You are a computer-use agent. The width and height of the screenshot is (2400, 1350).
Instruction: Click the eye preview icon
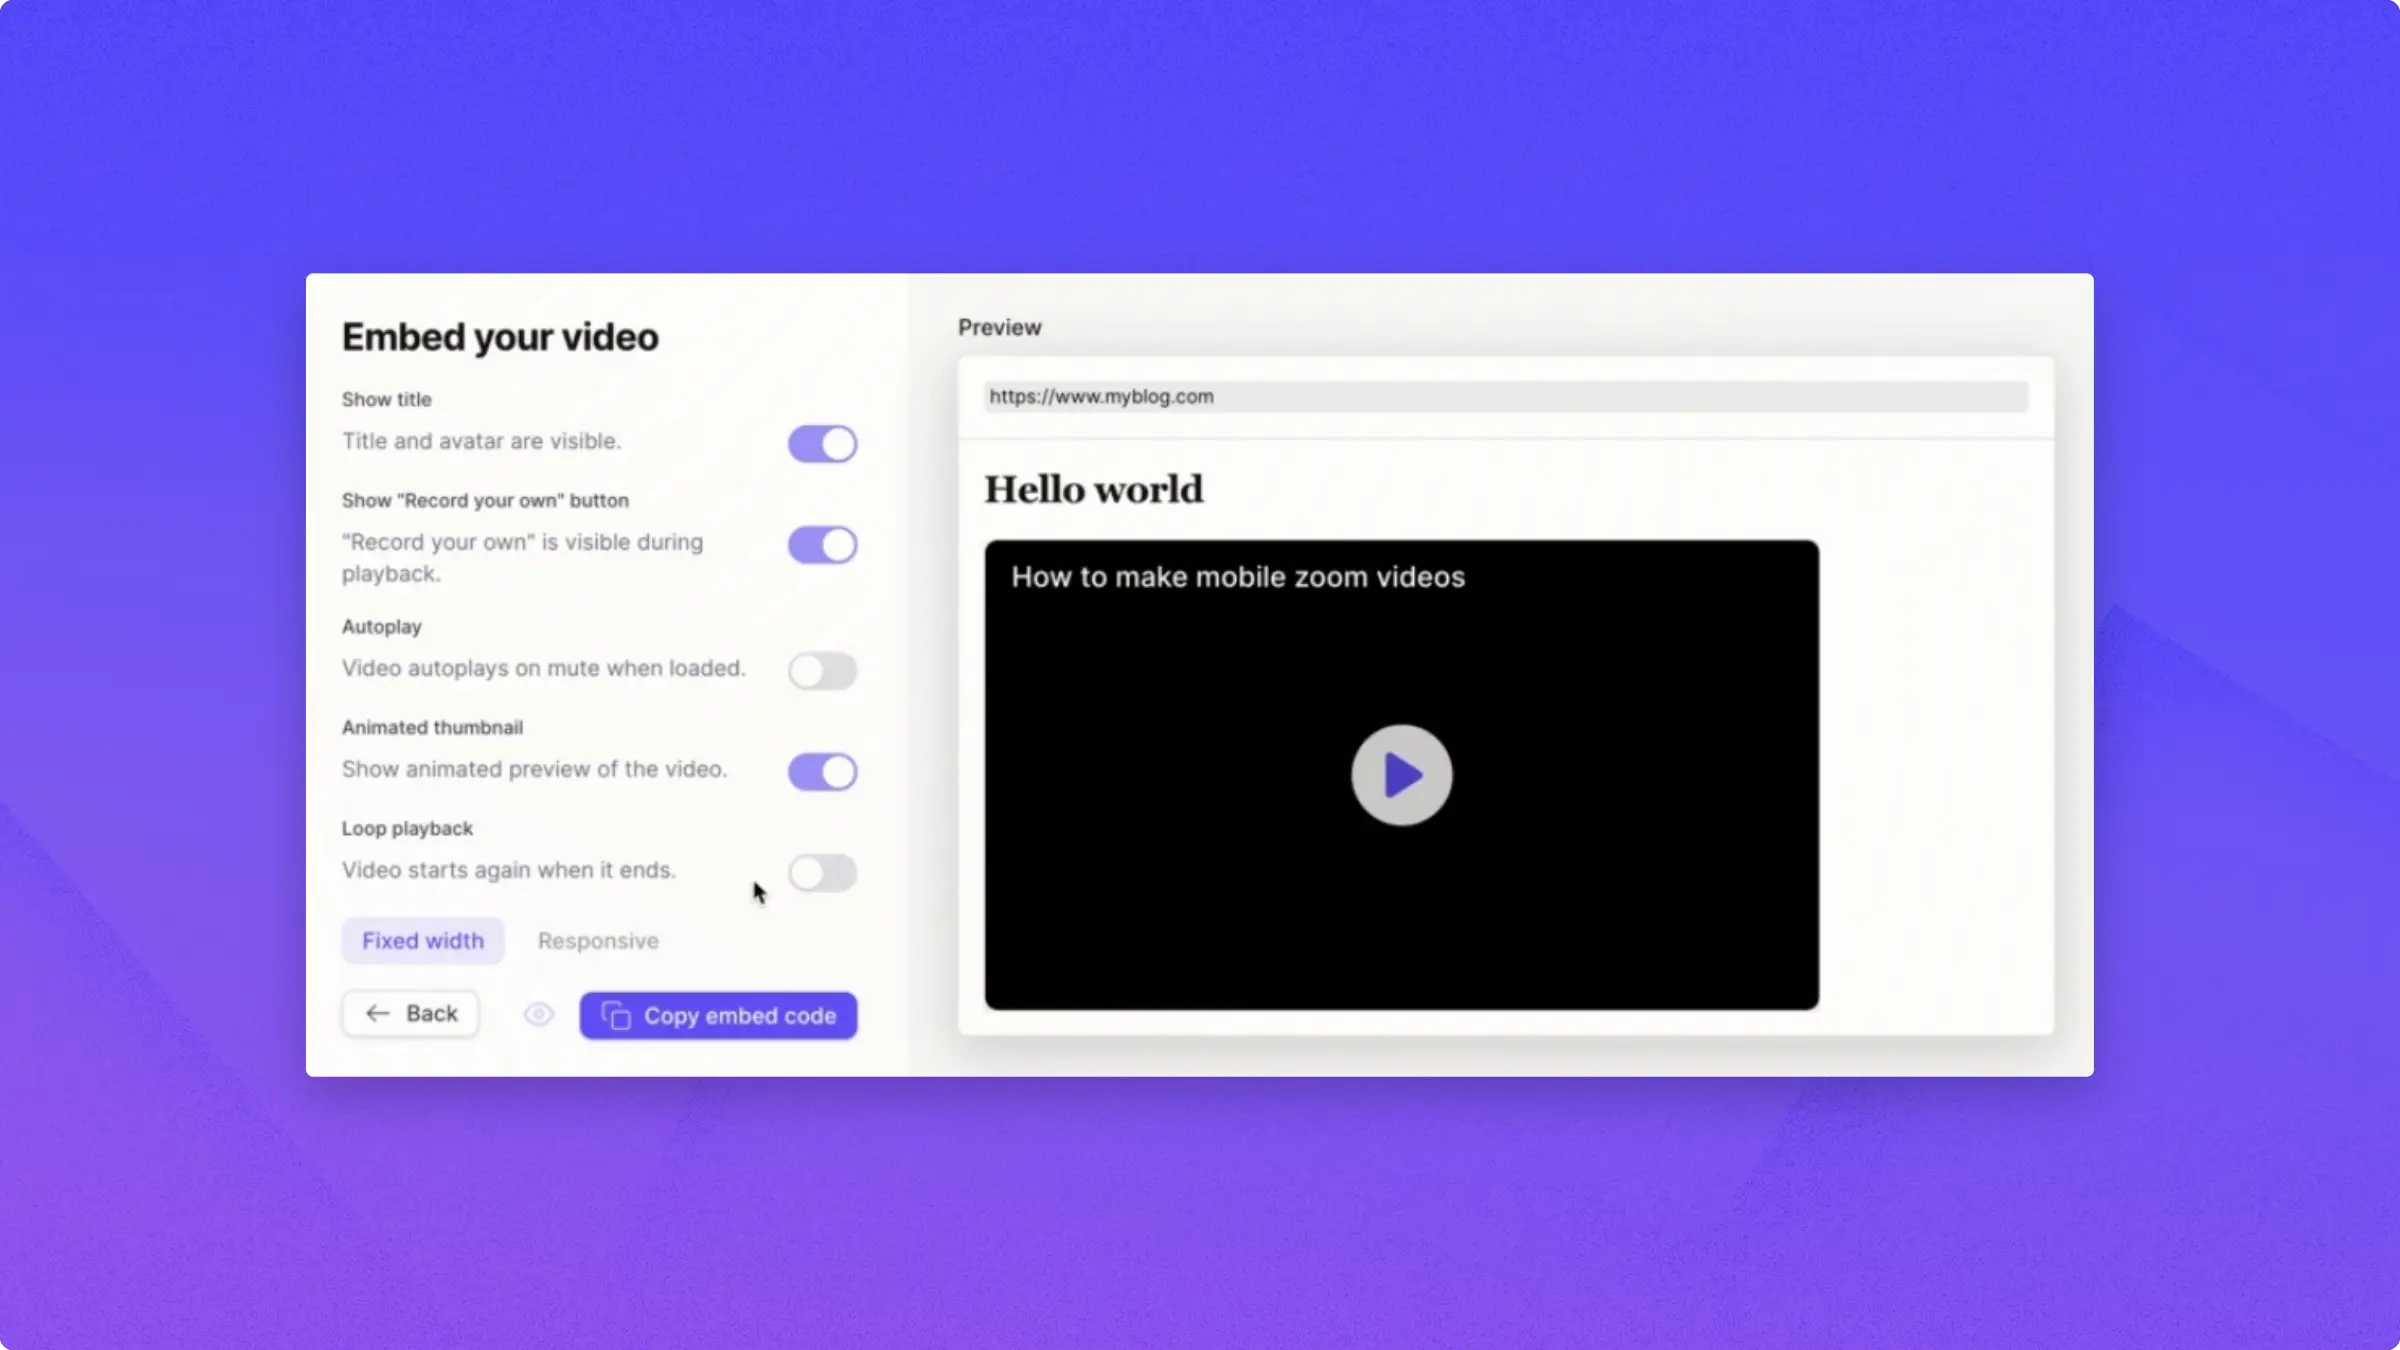[x=539, y=1015]
